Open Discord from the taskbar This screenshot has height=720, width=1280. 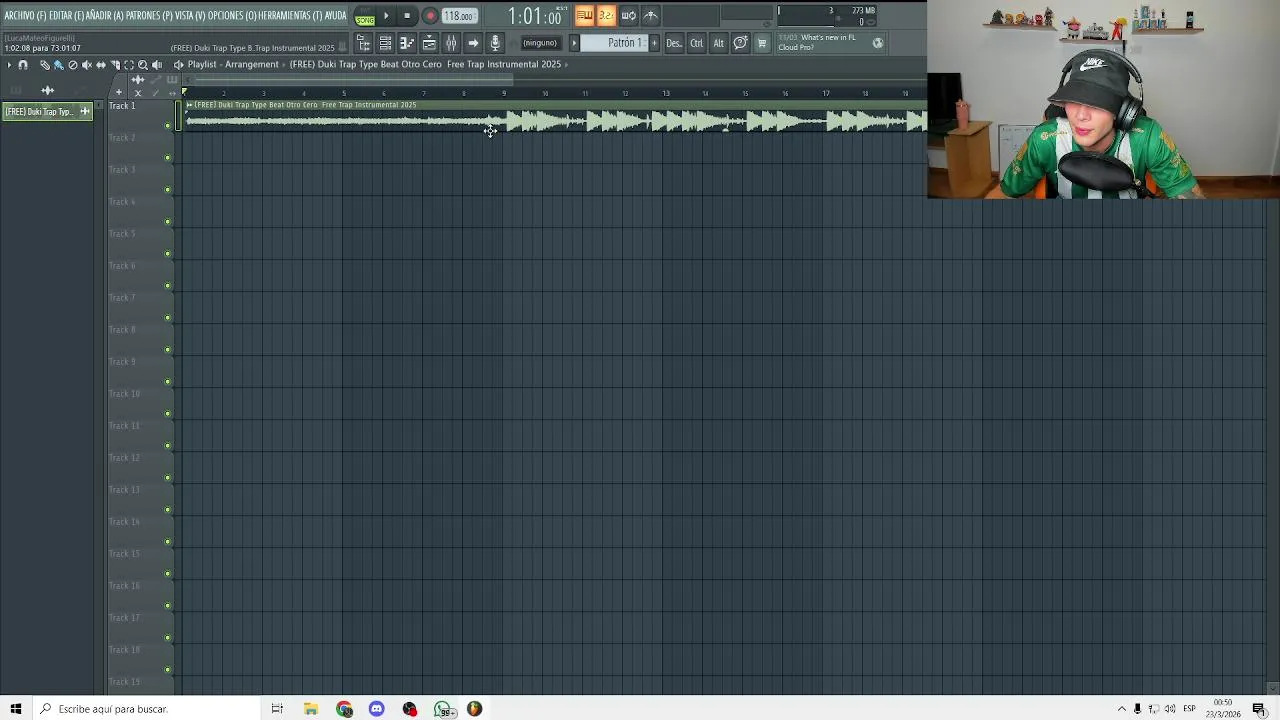coord(377,709)
